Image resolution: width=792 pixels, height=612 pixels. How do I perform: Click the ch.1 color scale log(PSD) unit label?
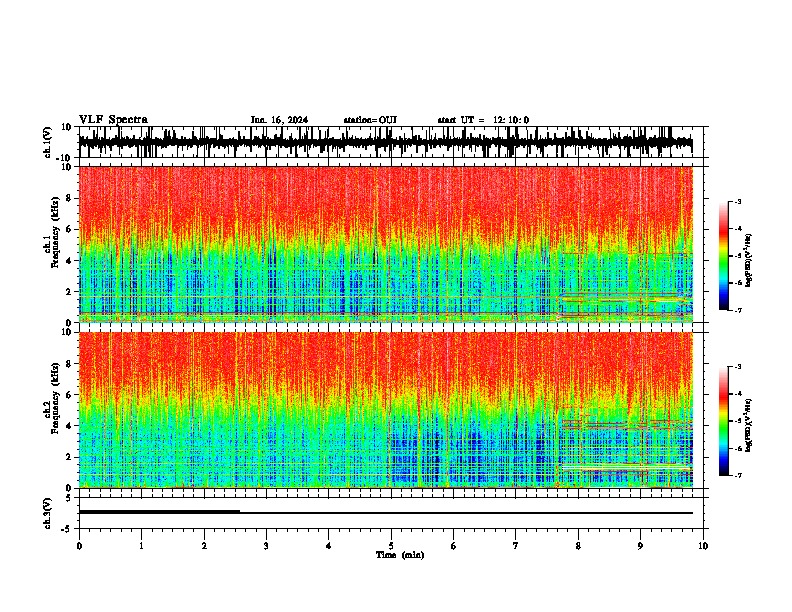(749, 260)
